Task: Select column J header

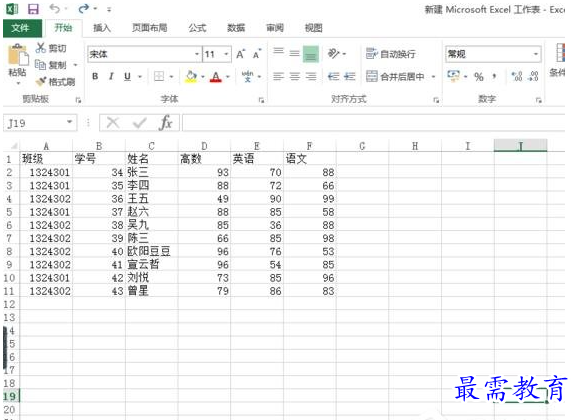Action: [520, 146]
